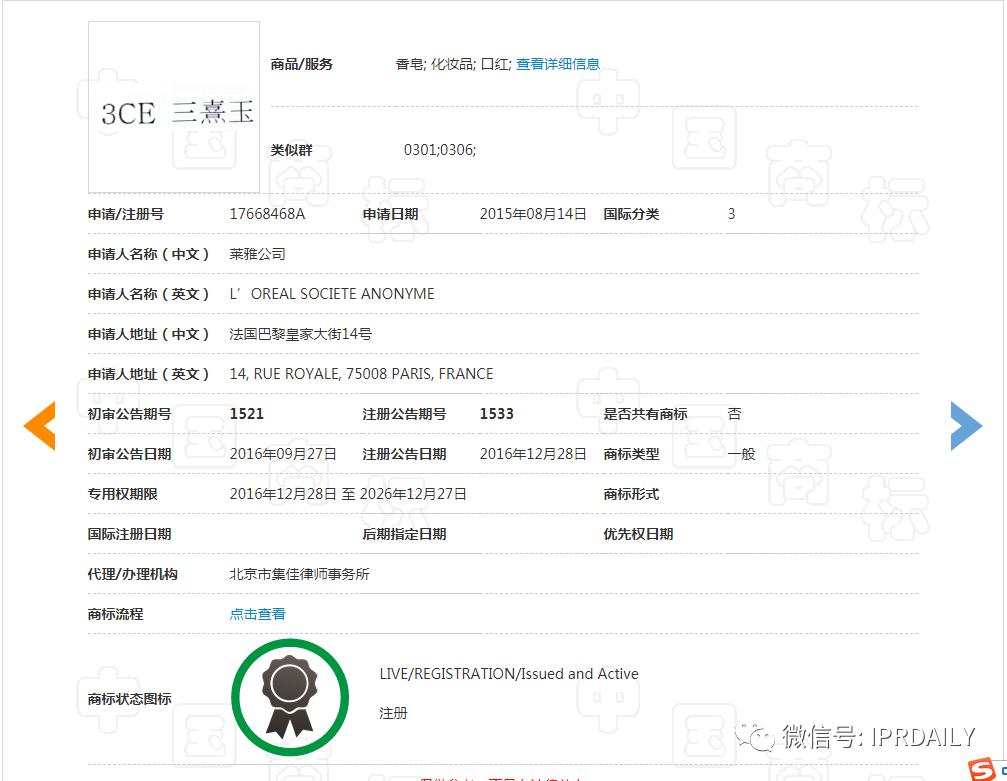Click the international class value 3
Screen dimensions: 1007x781
[731, 213]
